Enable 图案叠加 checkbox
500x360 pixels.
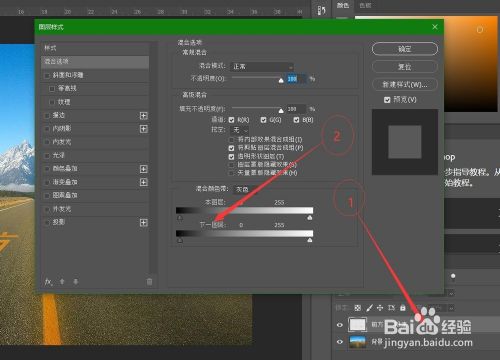[47, 196]
